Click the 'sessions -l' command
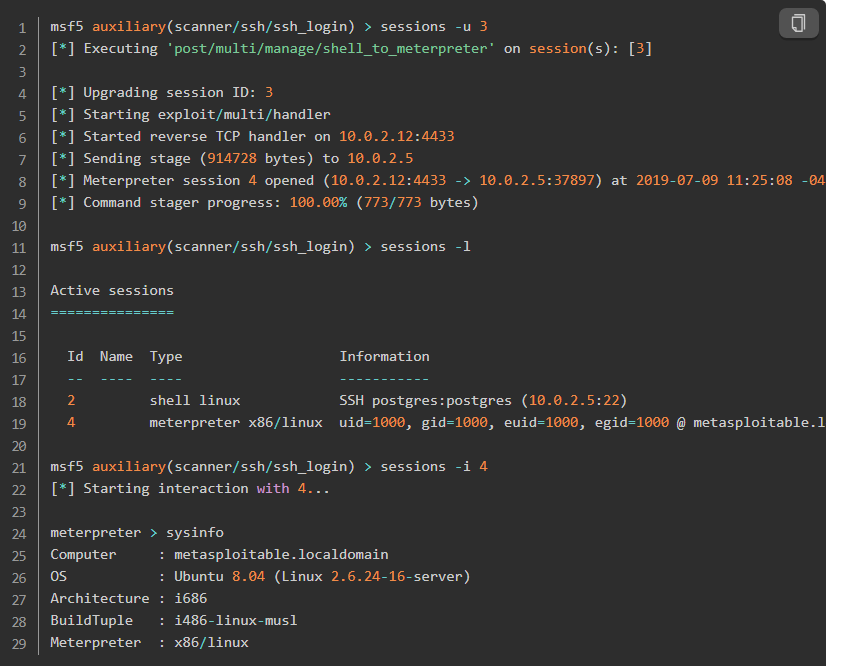This screenshot has width=841, height=666. [425, 247]
